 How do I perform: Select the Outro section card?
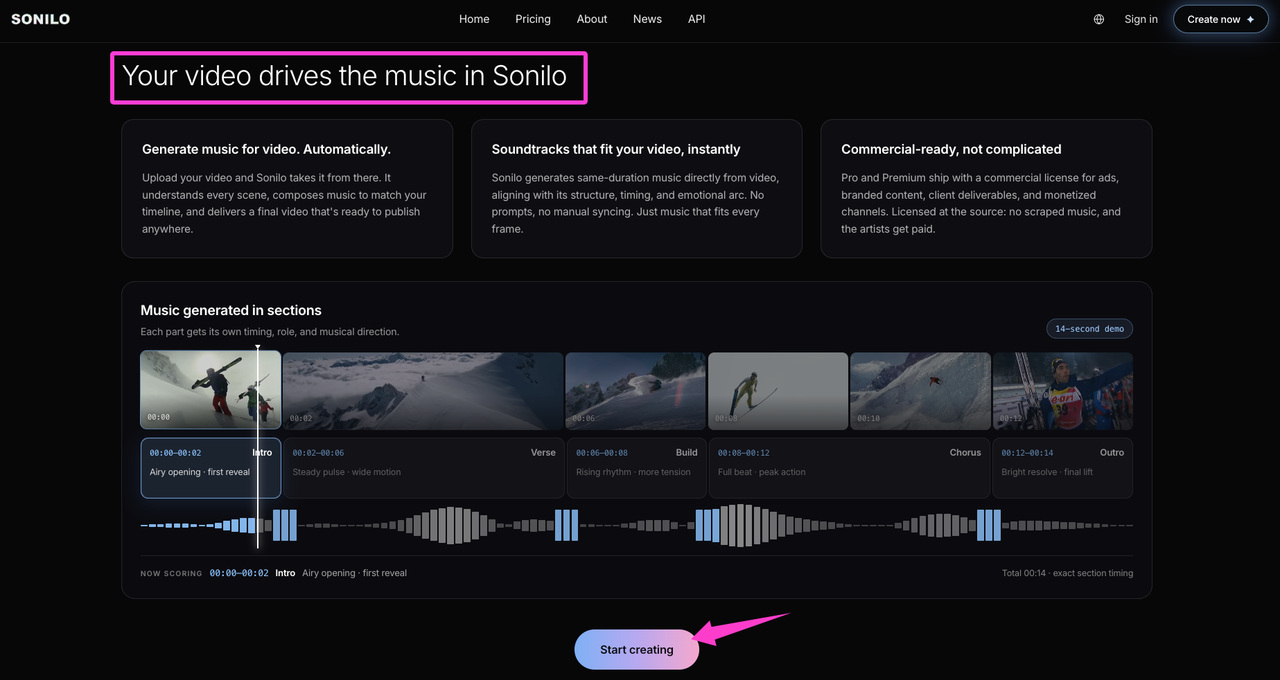coord(1063,468)
